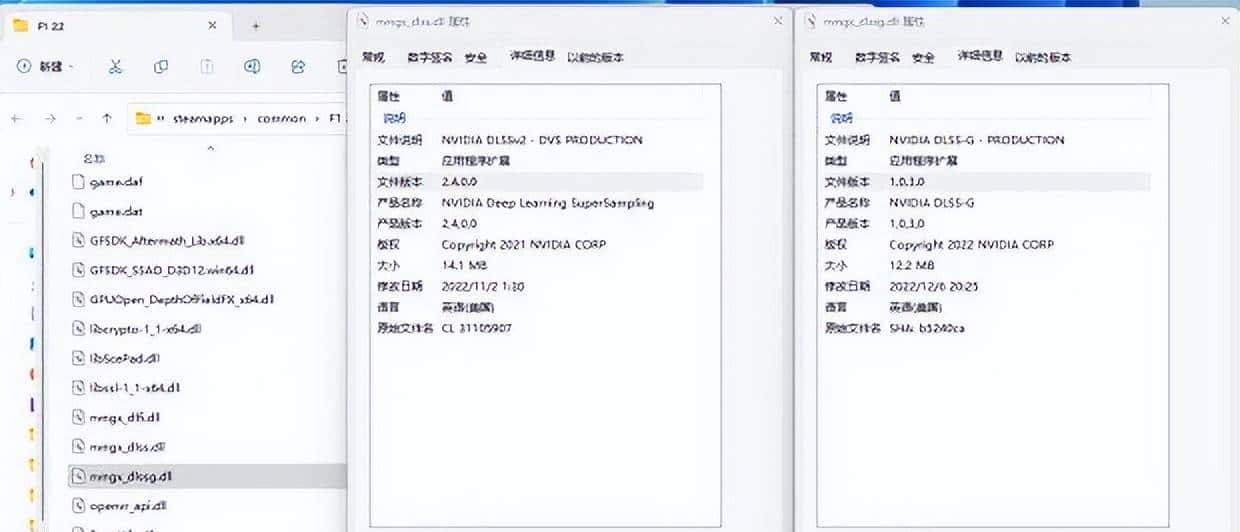The height and width of the screenshot is (532, 1240).
Task: Switch to 数字签名 tab in DLSS-G properties window
Action: click(878, 58)
